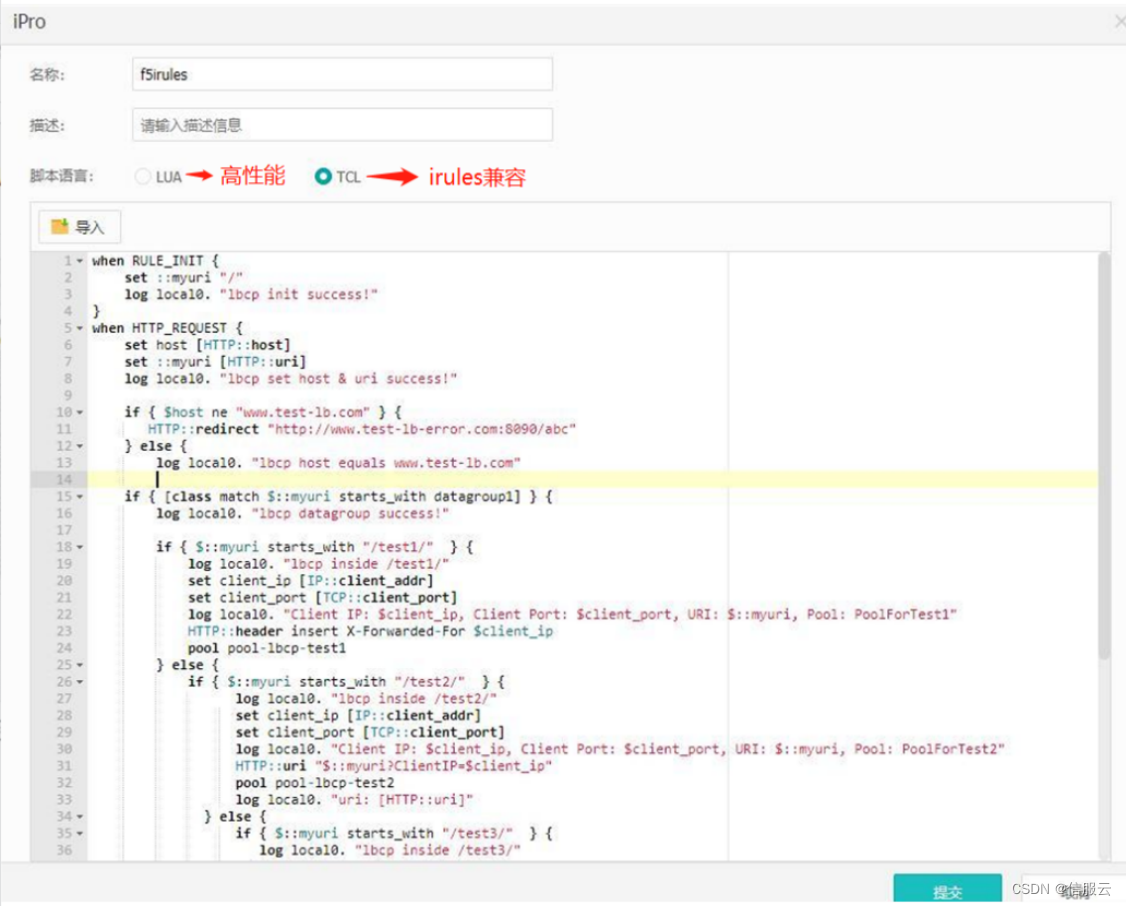Click line 24 "pool pool-lbcp-test1"
1126x906 pixels.
267,648
